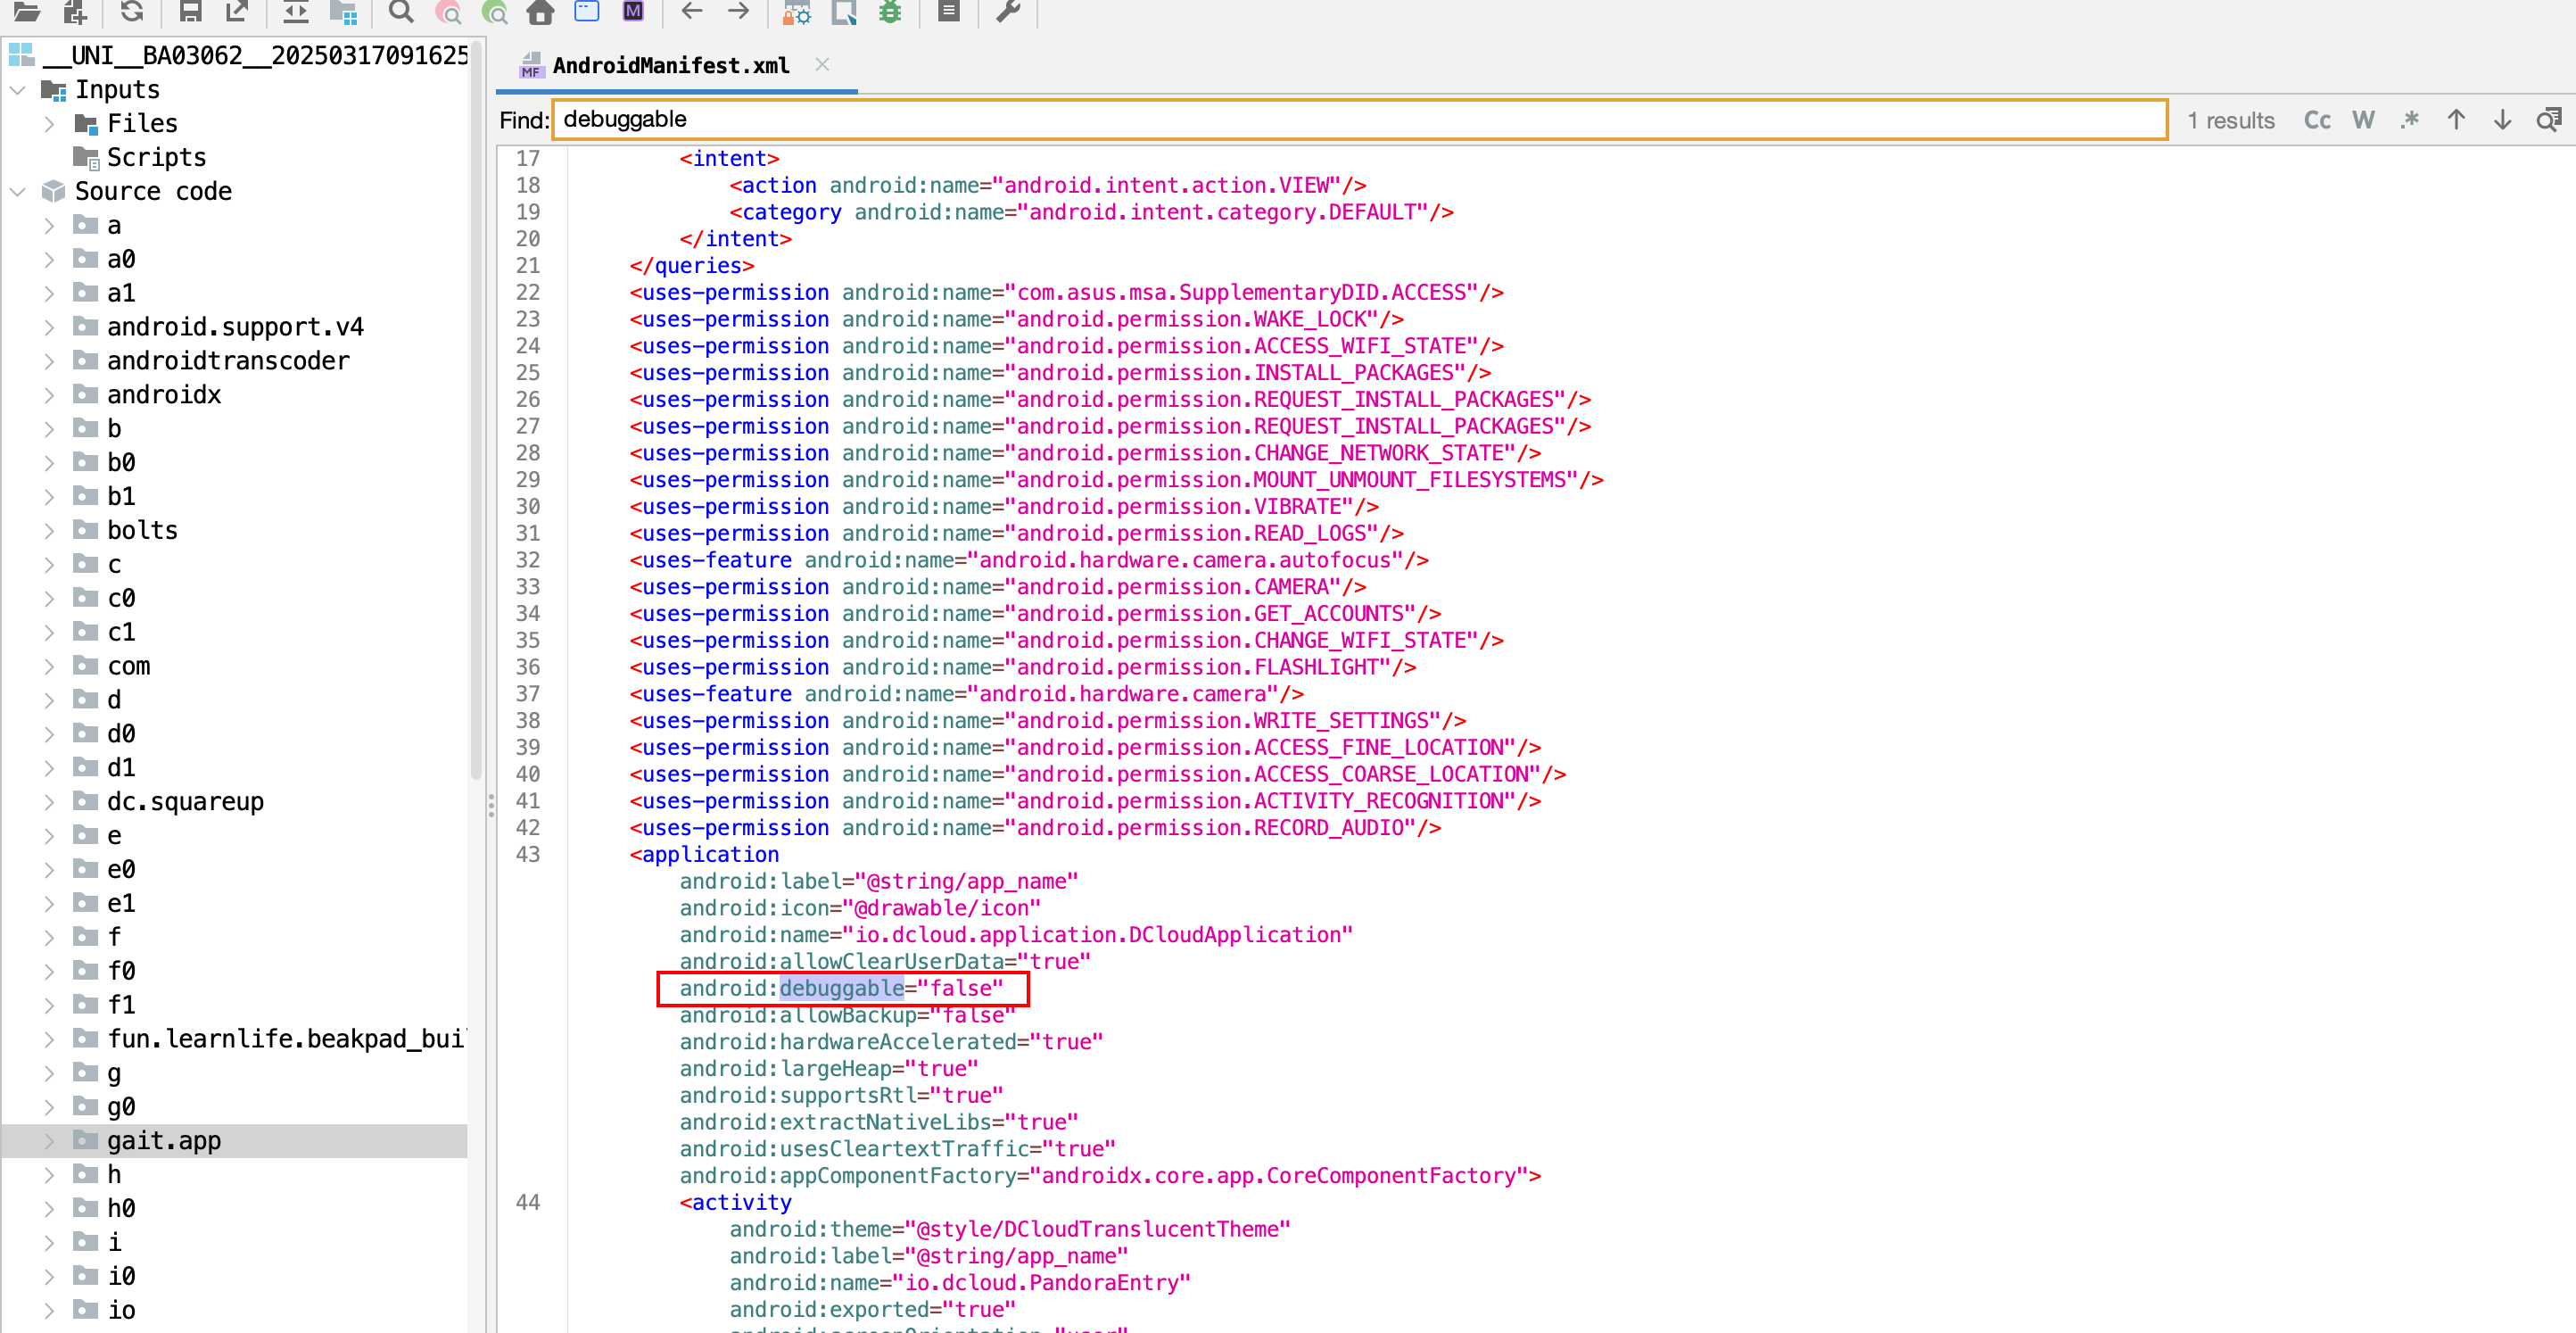Open the log viewer icon
Image resolution: width=2576 pixels, height=1333 pixels.
[948, 12]
